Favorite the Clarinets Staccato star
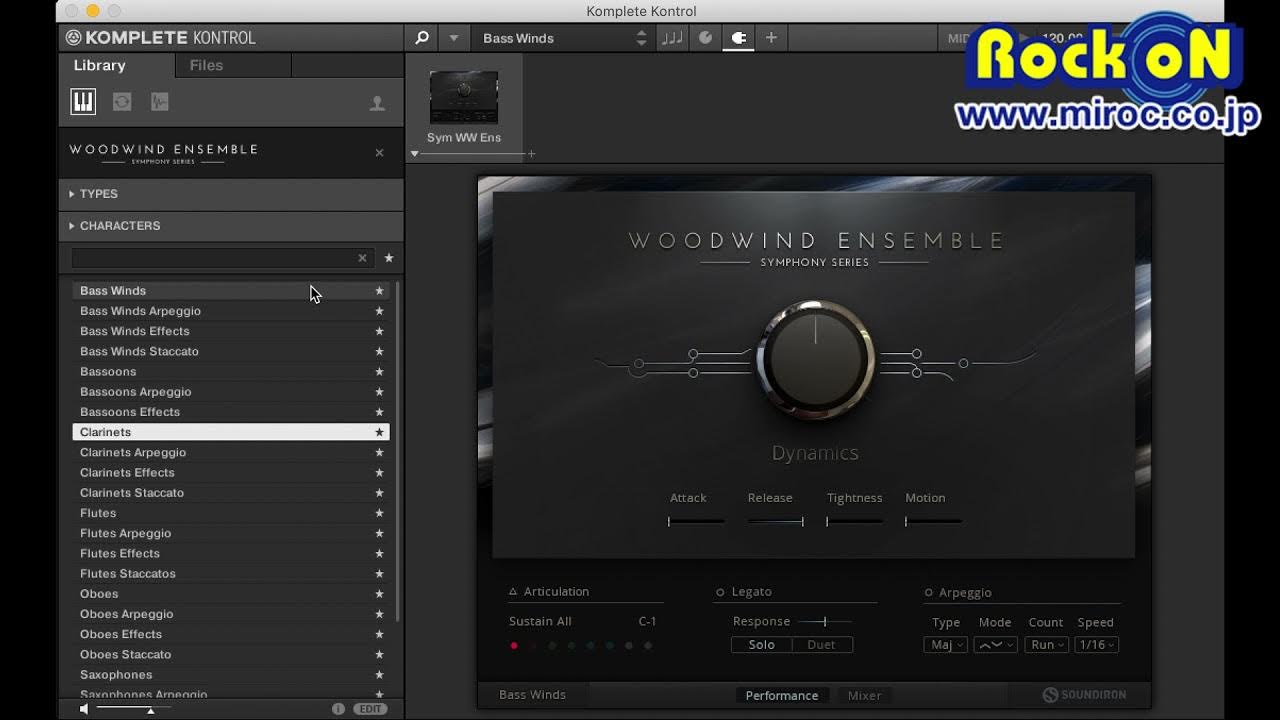1280x720 pixels. tap(379, 493)
